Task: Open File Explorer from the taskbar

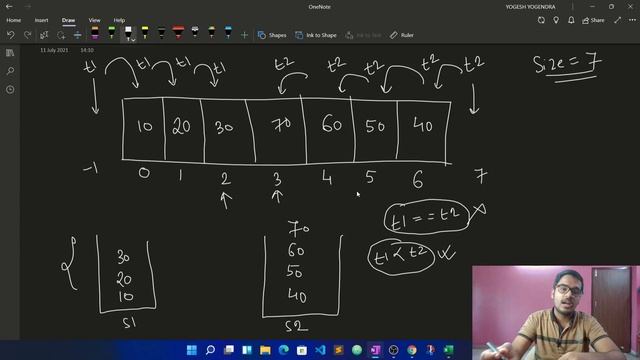Action: click(265, 350)
